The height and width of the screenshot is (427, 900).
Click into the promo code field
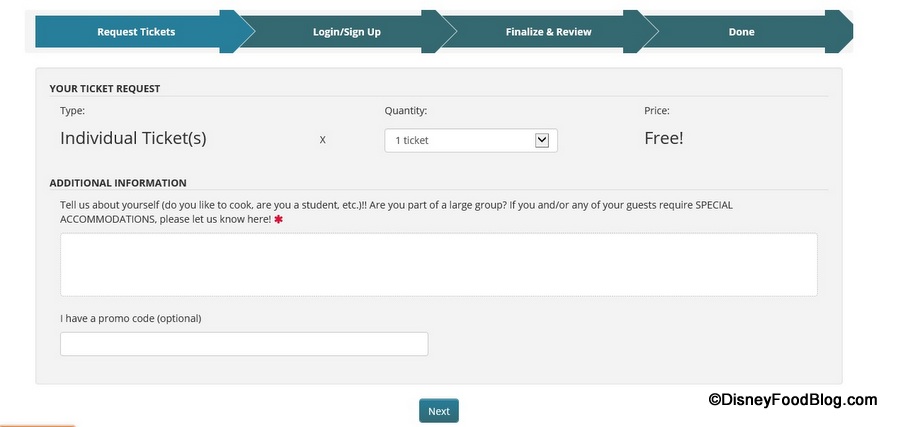244,344
